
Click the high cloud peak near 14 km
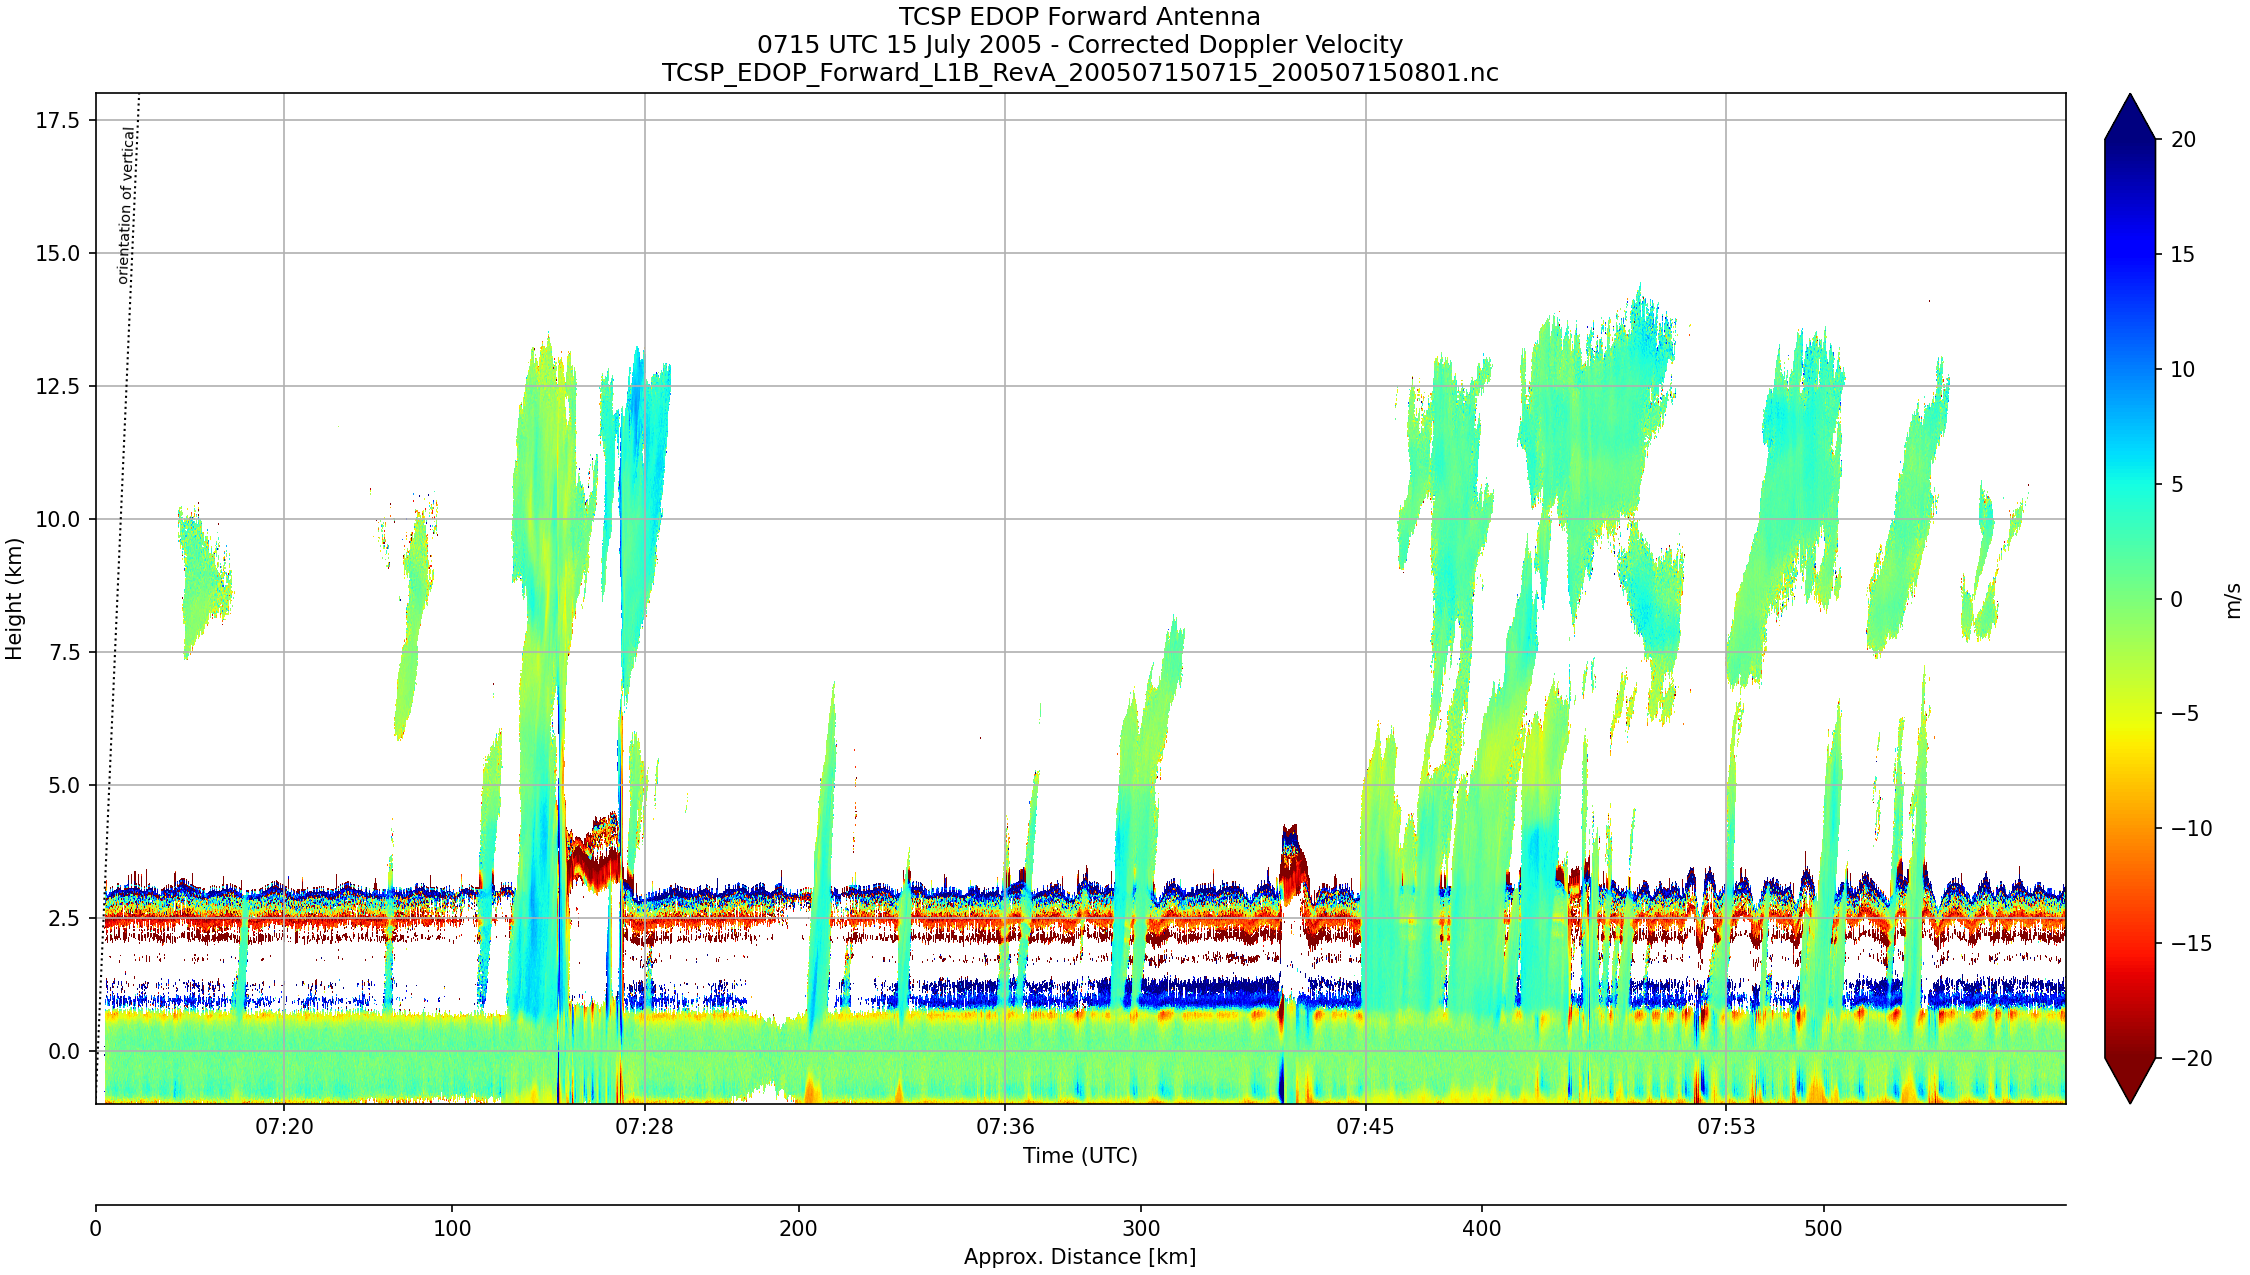click(1642, 312)
